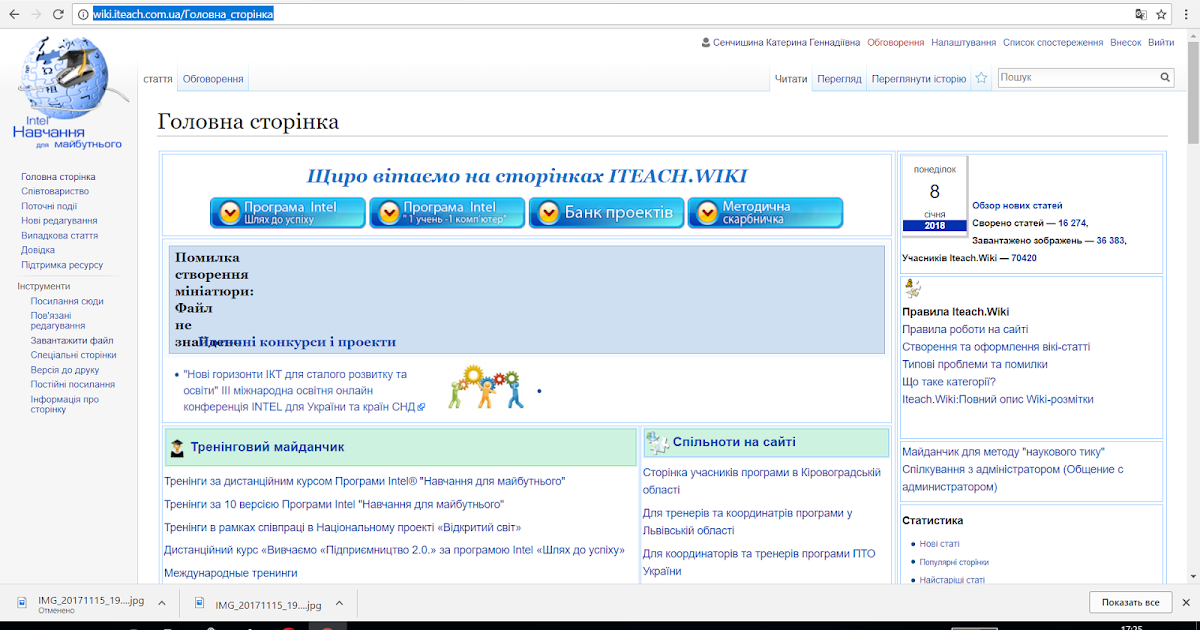
Task: Open the Внесок contributions link
Action: [1126, 43]
